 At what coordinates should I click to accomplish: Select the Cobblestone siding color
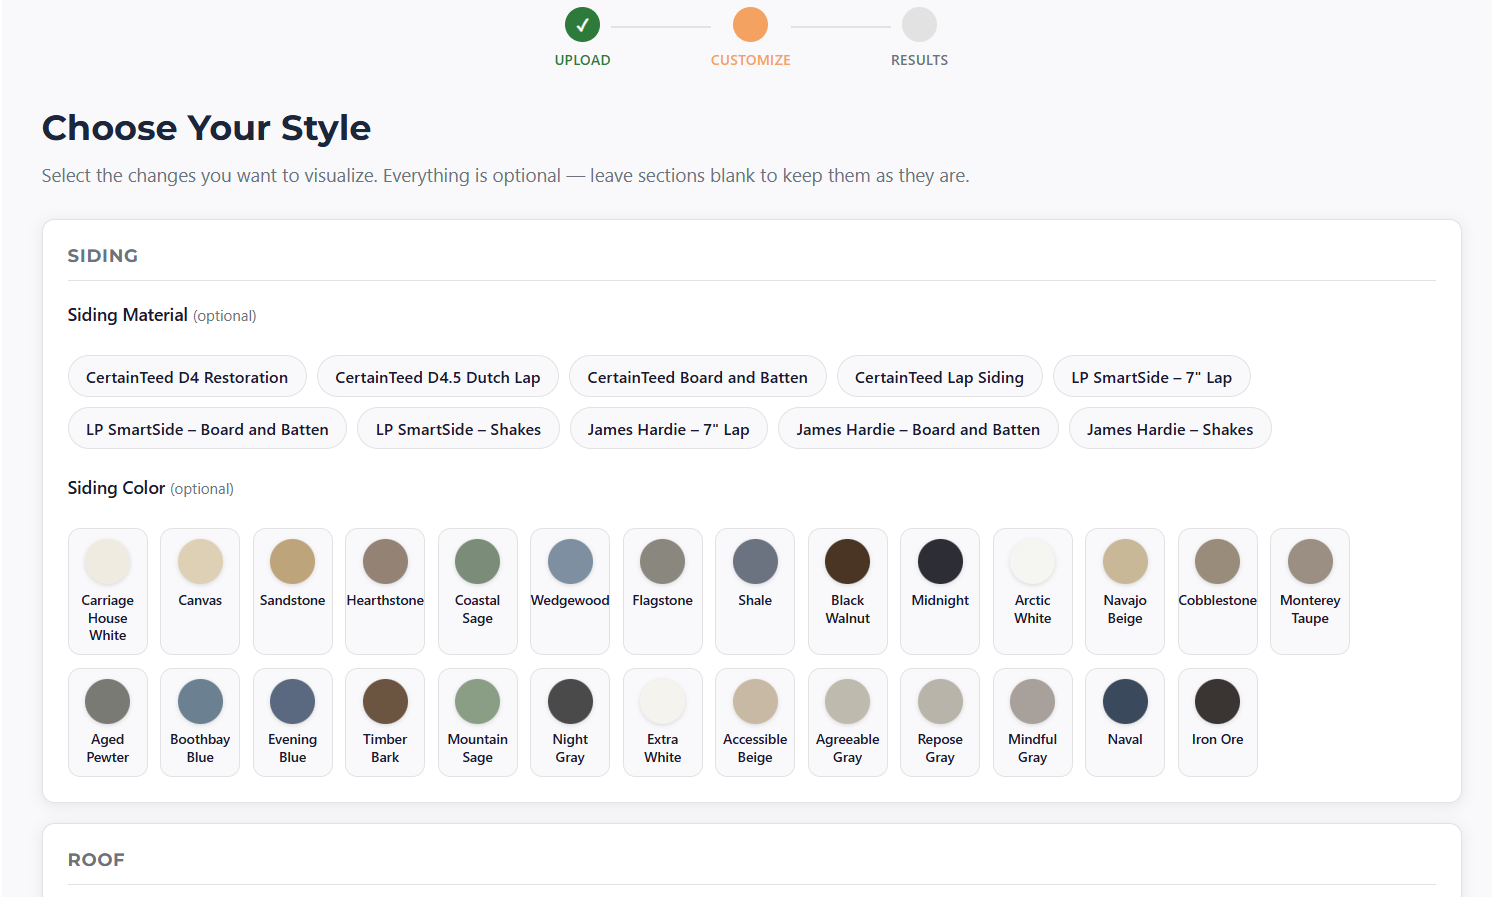click(1218, 591)
